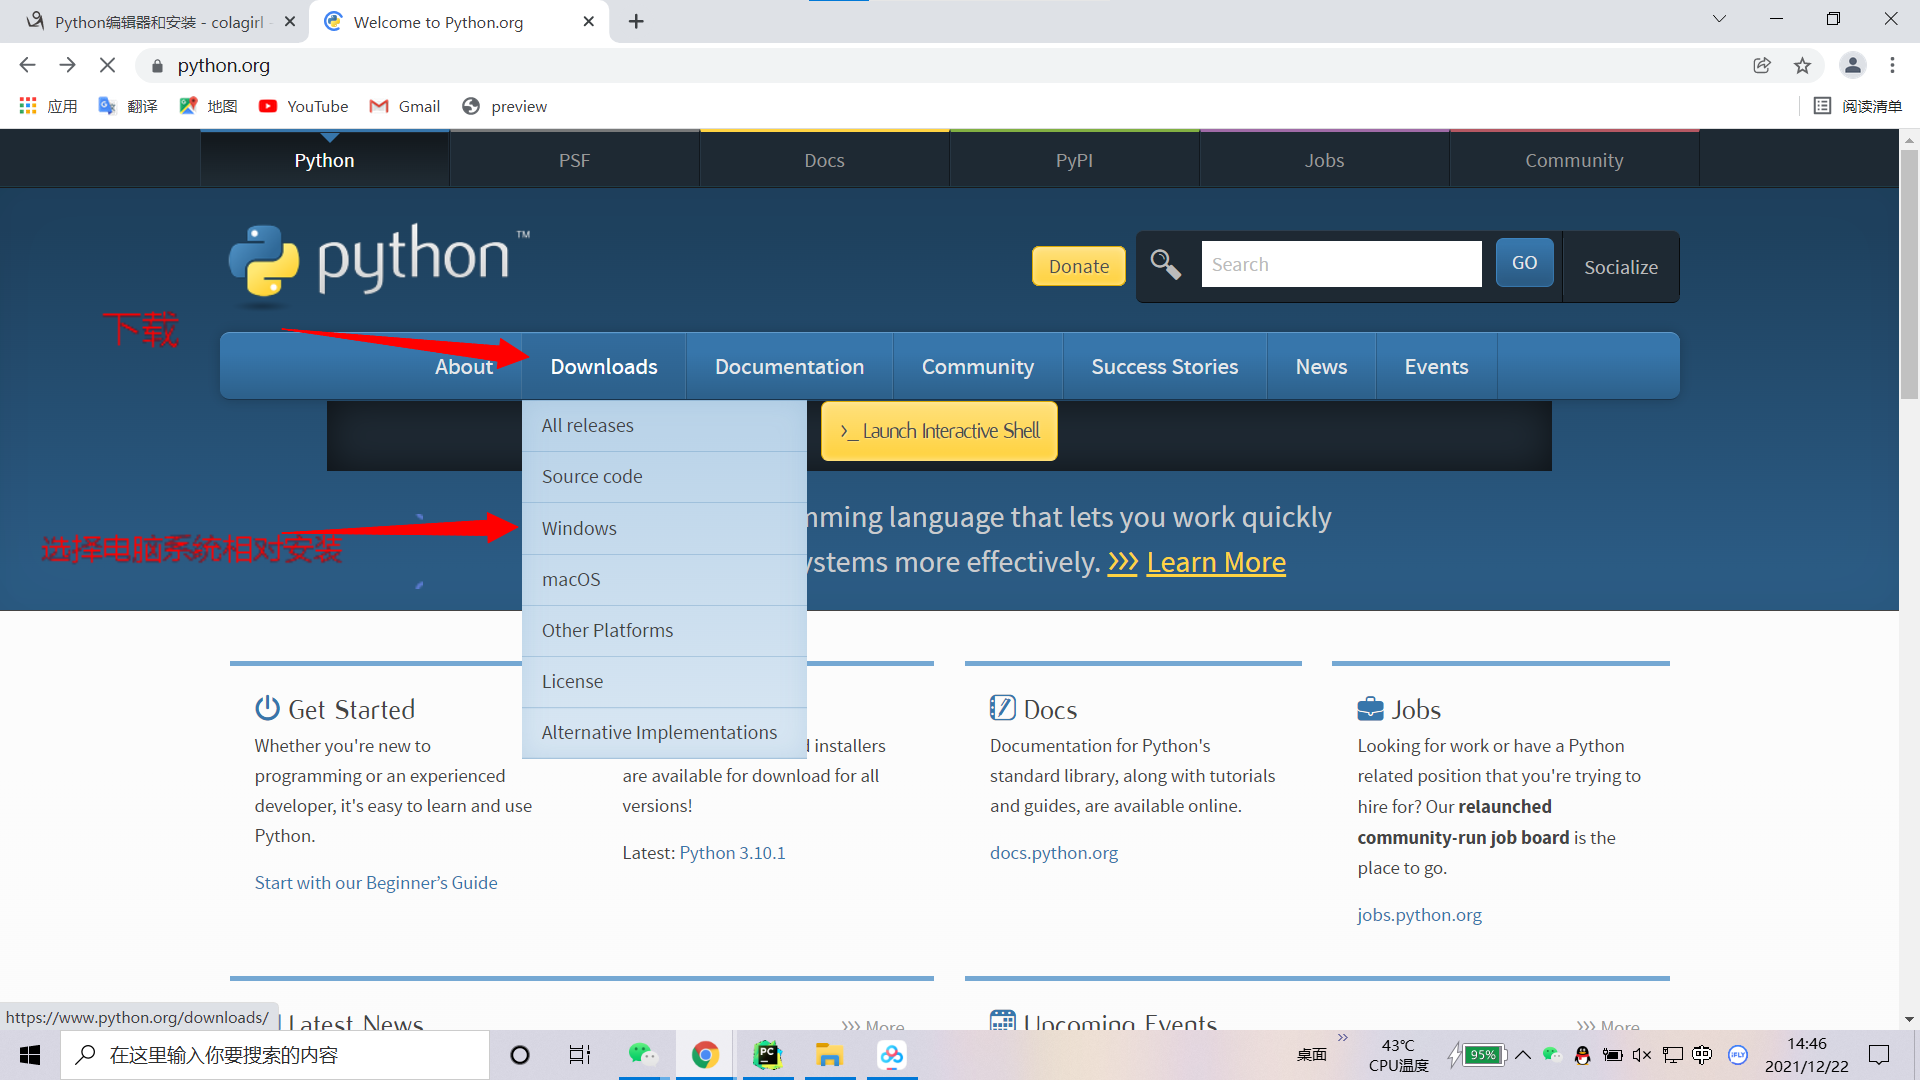Viewport: 1920px width, 1080px height.
Task: Expand the tab search chevron
Action: coord(1719,19)
